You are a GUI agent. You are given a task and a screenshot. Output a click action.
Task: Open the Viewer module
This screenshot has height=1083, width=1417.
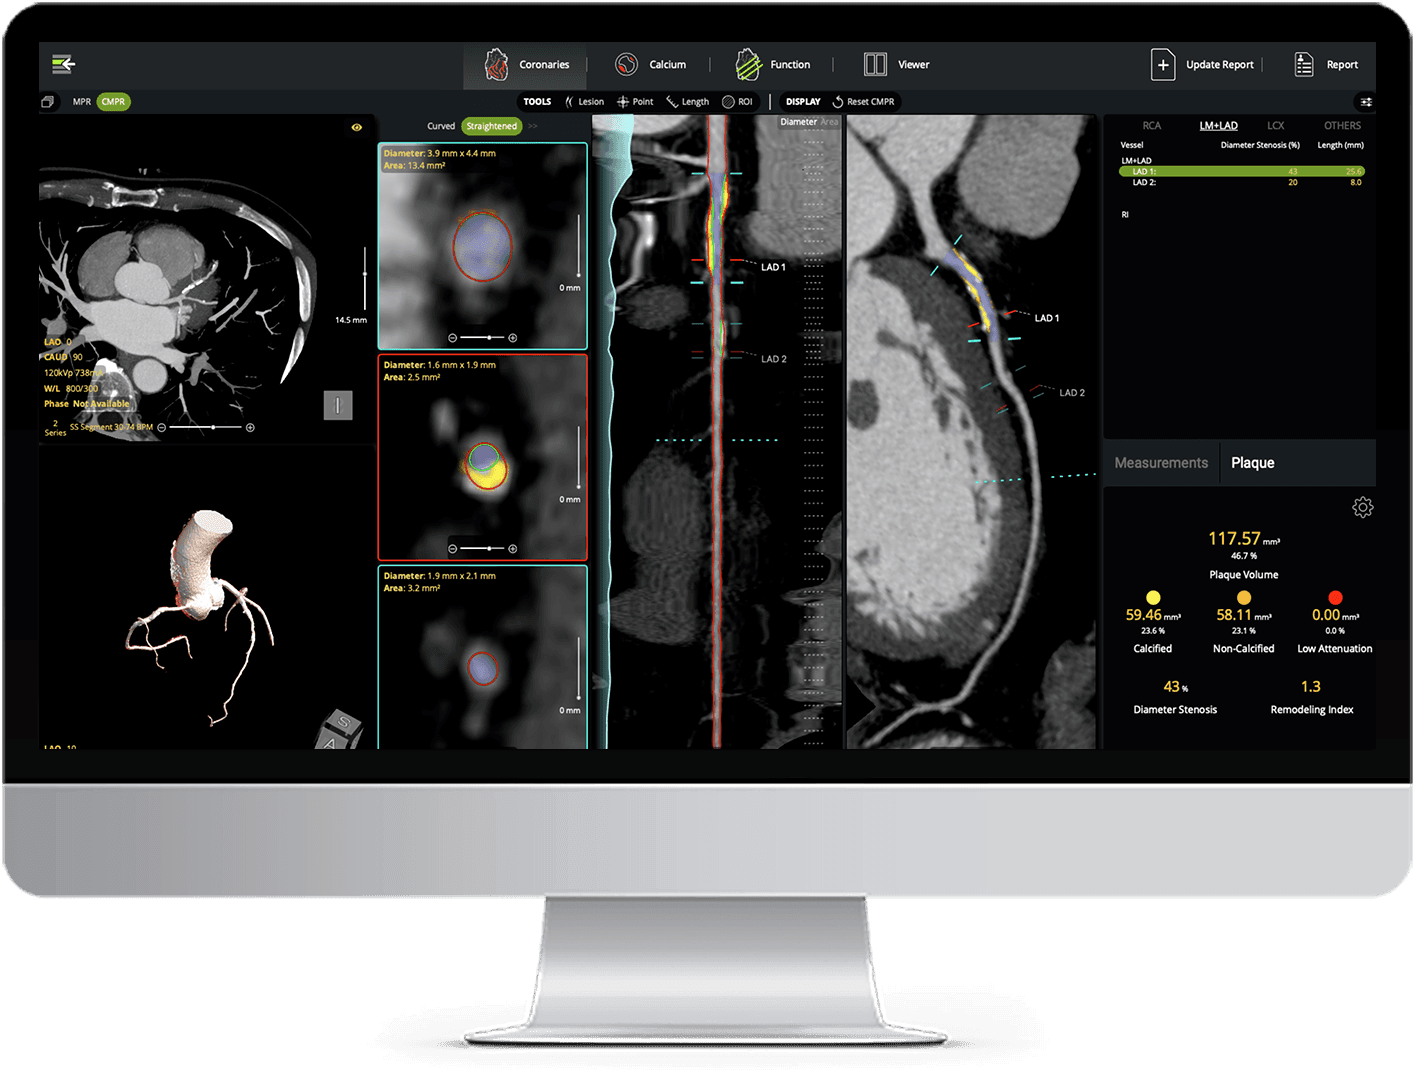click(x=875, y=64)
